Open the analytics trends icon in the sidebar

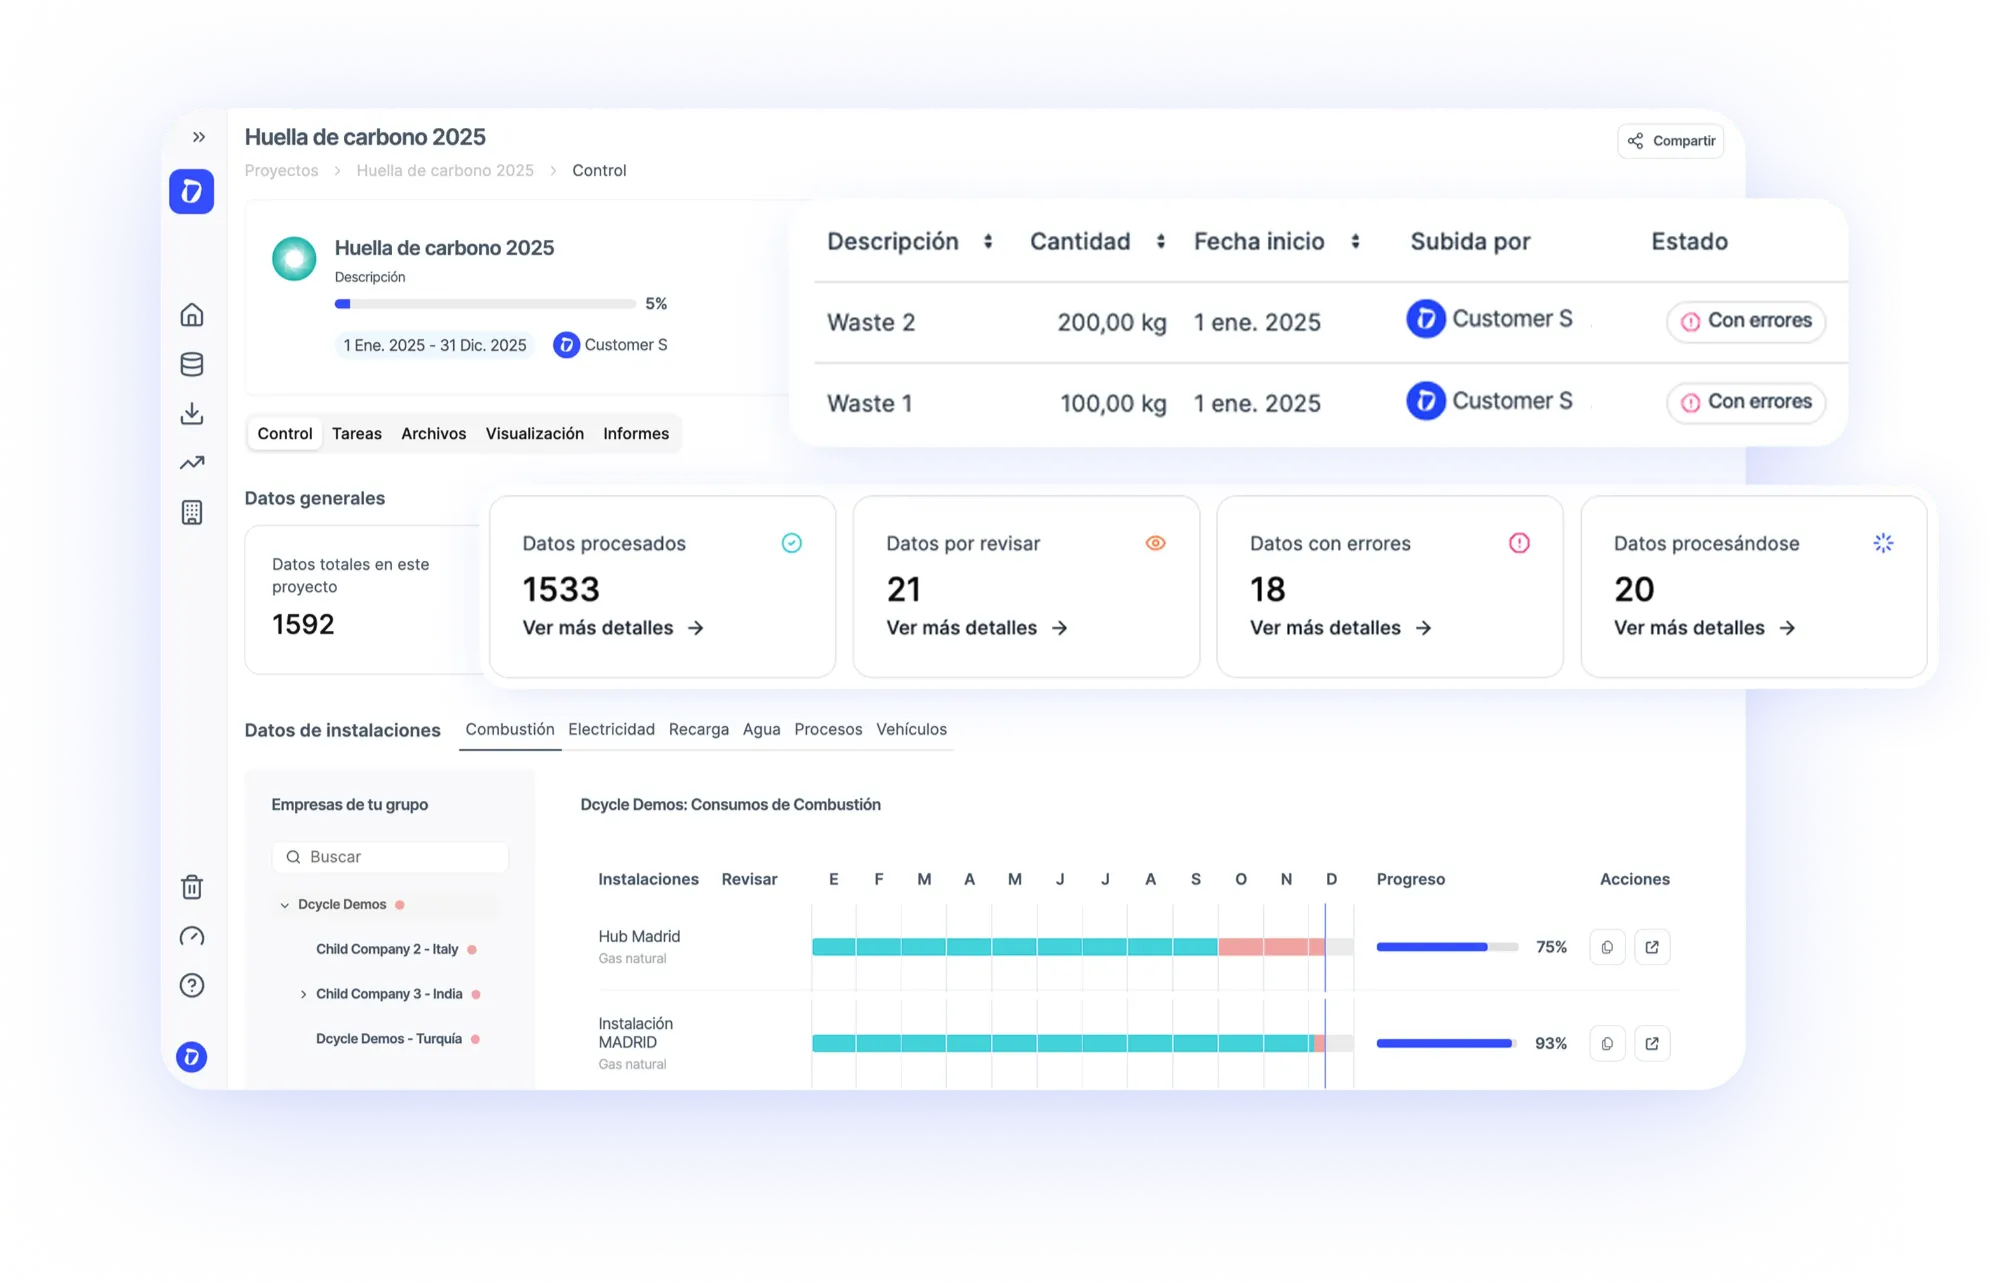coord(192,462)
